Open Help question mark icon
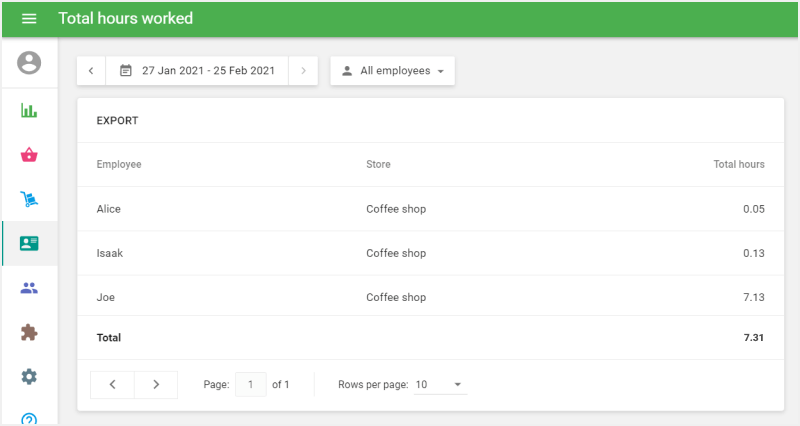Screen dimensions: 800x426 [x=29, y=419]
